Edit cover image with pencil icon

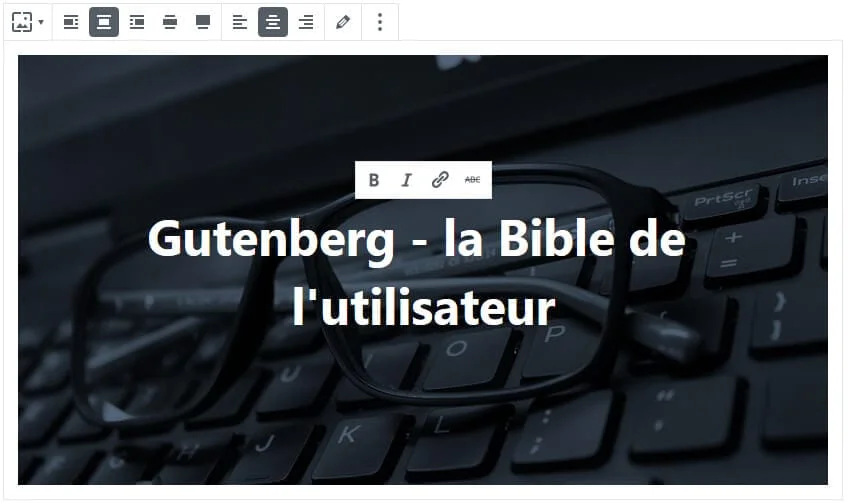coord(343,22)
